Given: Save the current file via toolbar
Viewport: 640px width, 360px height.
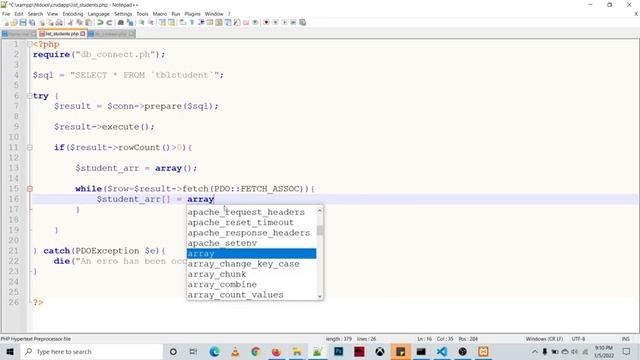Looking at the screenshot, I should tap(23, 22).
